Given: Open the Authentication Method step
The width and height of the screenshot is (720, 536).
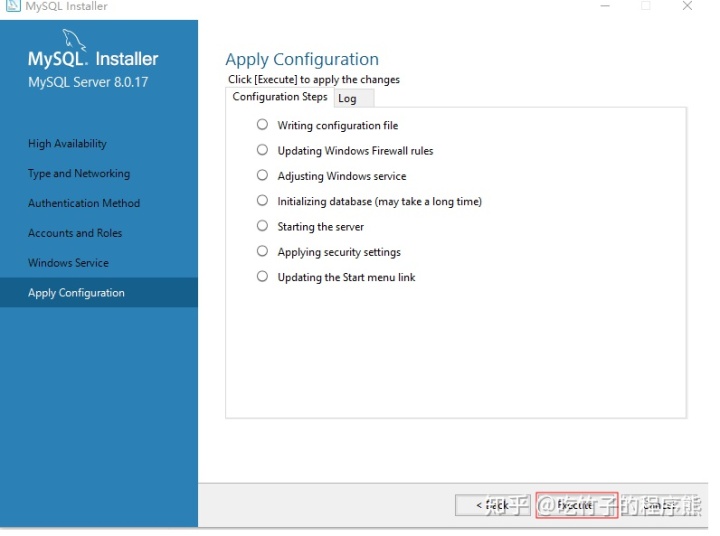Looking at the screenshot, I should 84,203.
